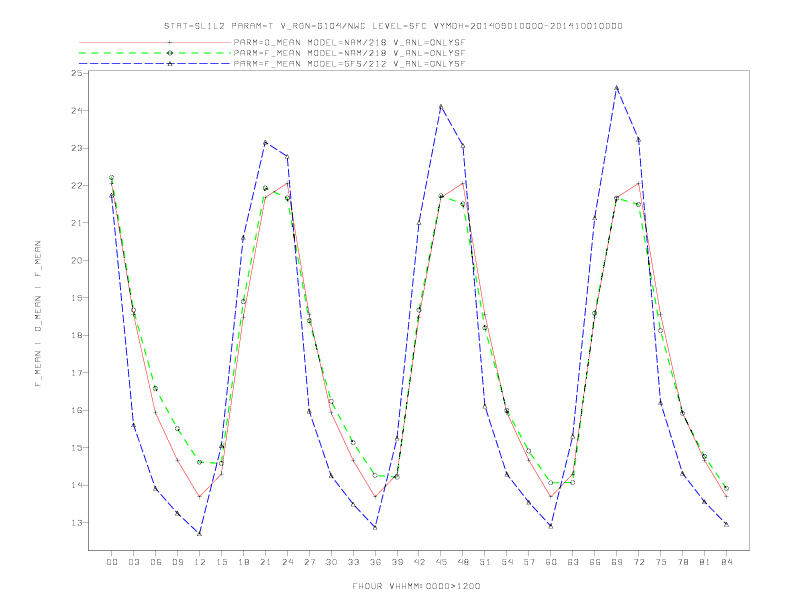This screenshot has height=612, width=792.
Task: Click y-axis tick value 14
Action: (77, 485)
